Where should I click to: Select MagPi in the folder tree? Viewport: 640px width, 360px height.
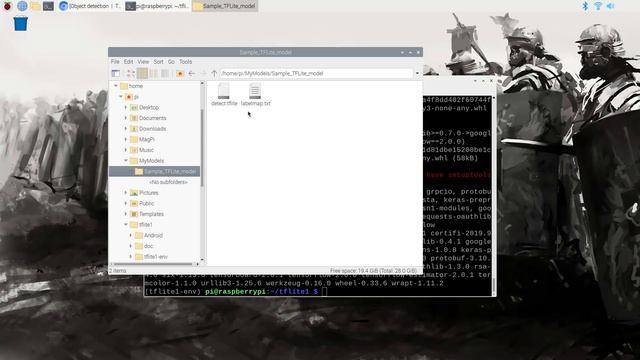coord(147,139)
